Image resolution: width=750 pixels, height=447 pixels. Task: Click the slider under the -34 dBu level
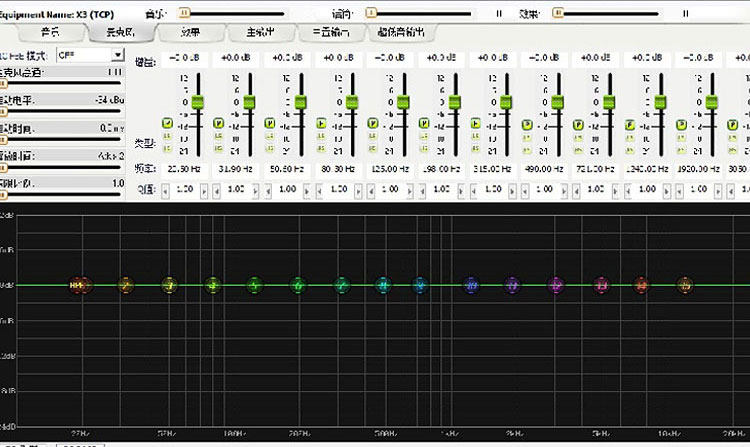click(62, 112)
